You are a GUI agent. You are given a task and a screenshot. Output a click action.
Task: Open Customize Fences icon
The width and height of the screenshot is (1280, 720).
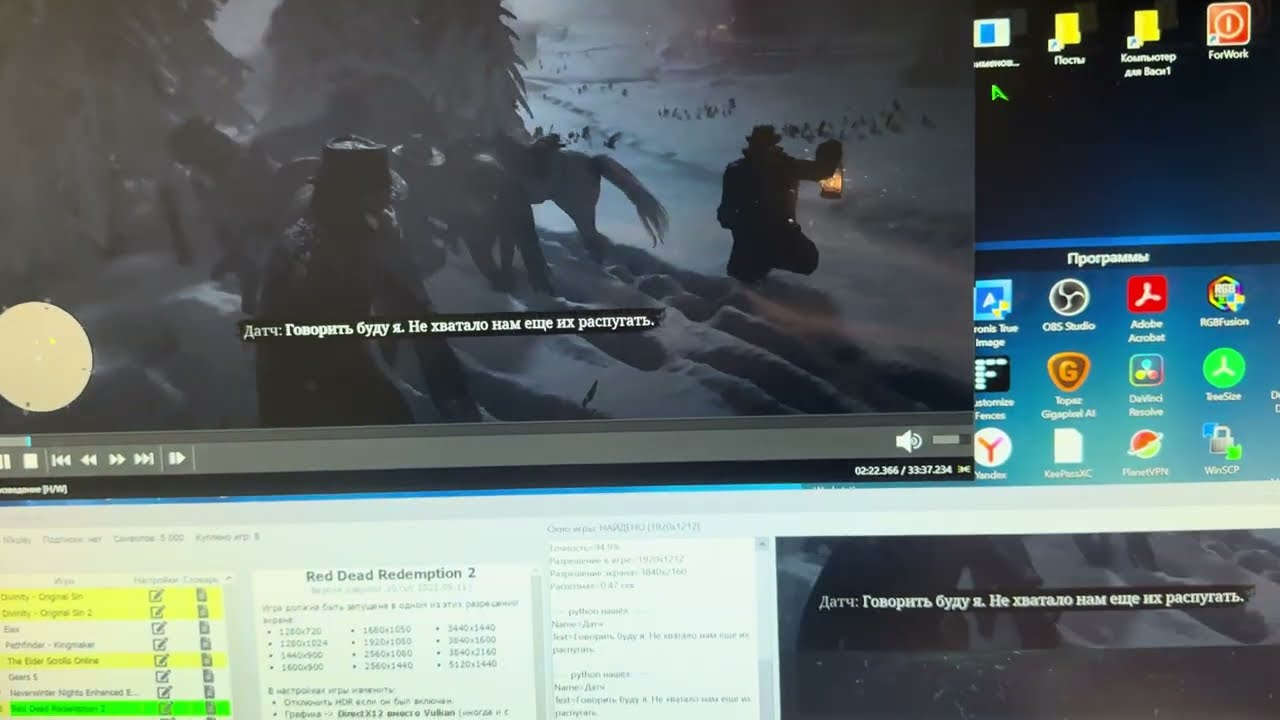click(992, 388)
